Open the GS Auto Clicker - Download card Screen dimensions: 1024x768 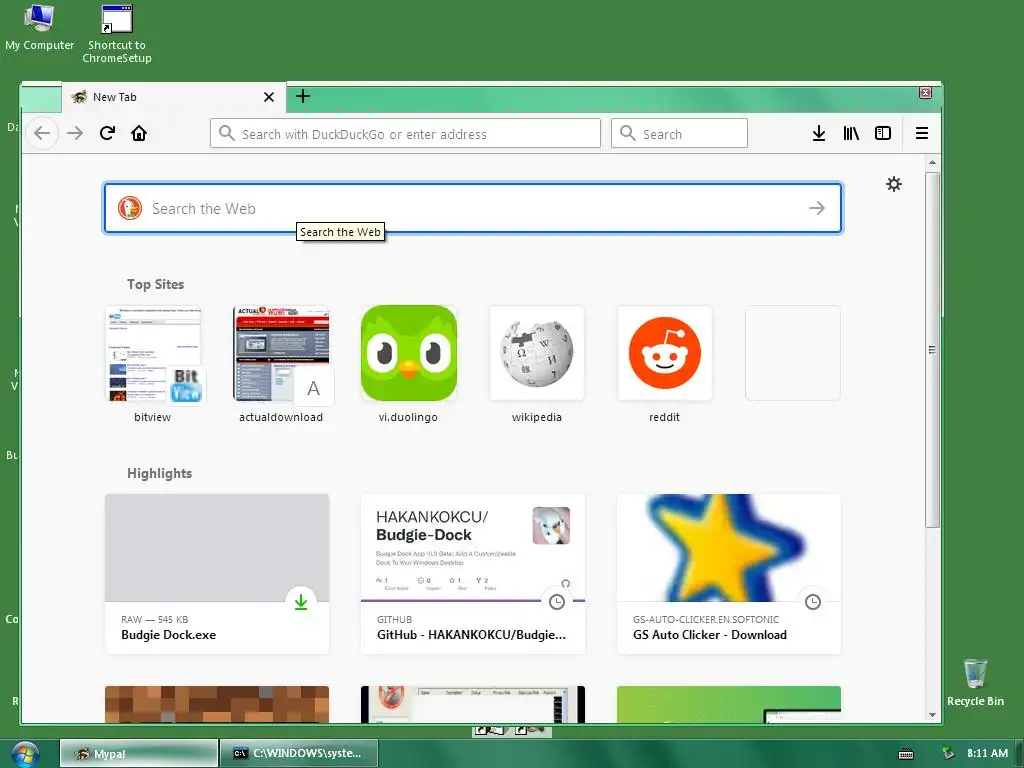point(729,573)
